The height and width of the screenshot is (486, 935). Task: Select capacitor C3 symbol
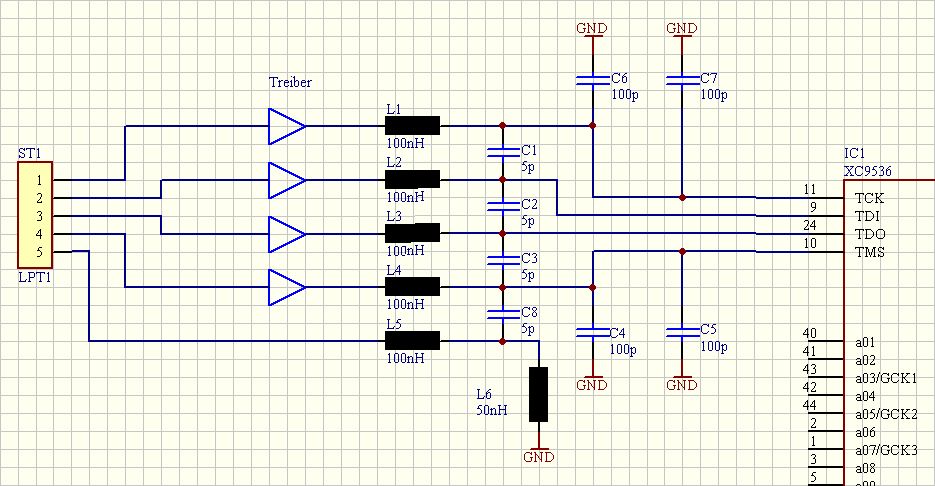503,260
